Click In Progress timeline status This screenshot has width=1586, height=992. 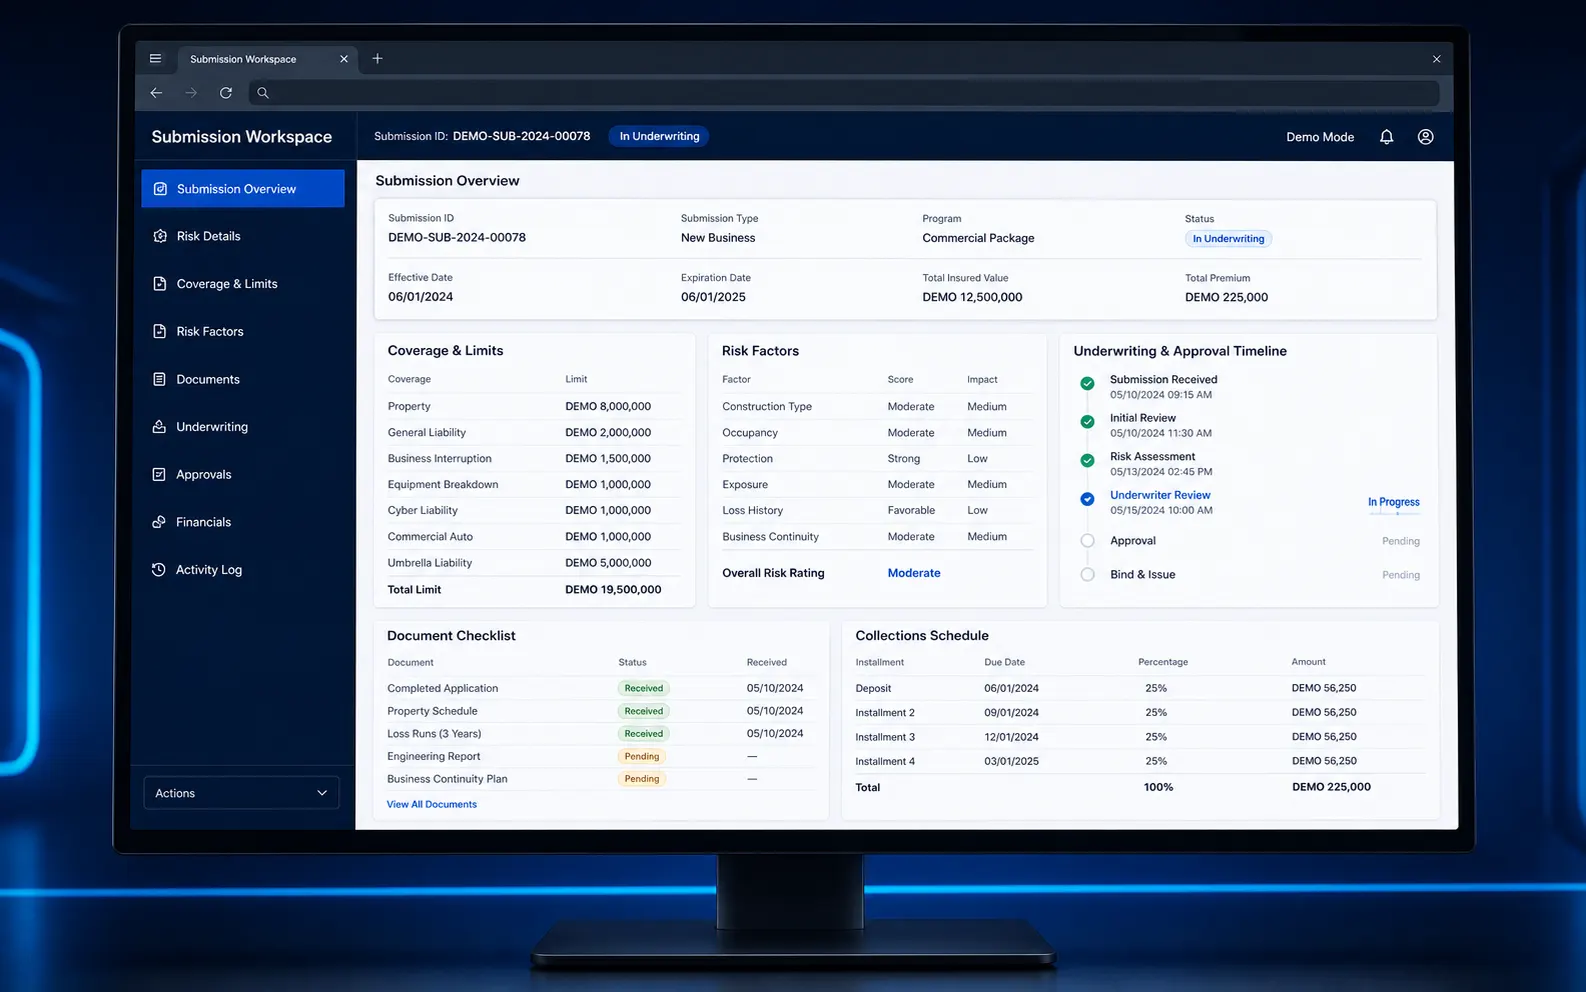click(1394, 502)
